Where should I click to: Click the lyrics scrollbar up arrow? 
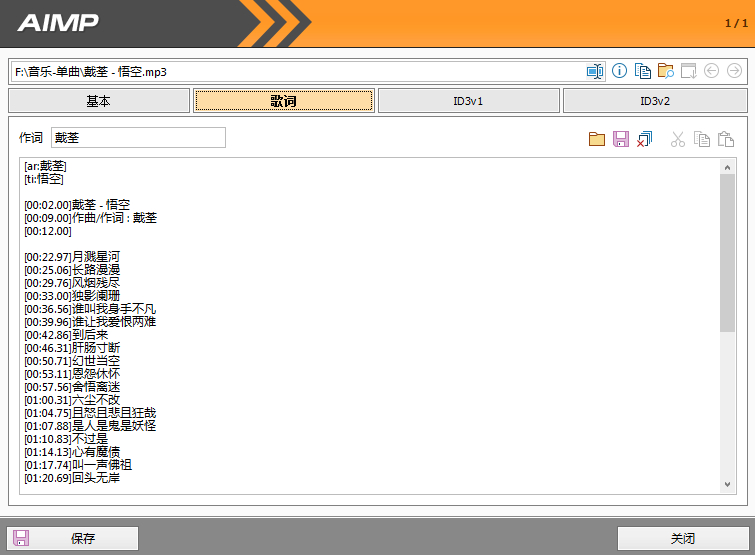pyautogui.click(x=727, y=168)
